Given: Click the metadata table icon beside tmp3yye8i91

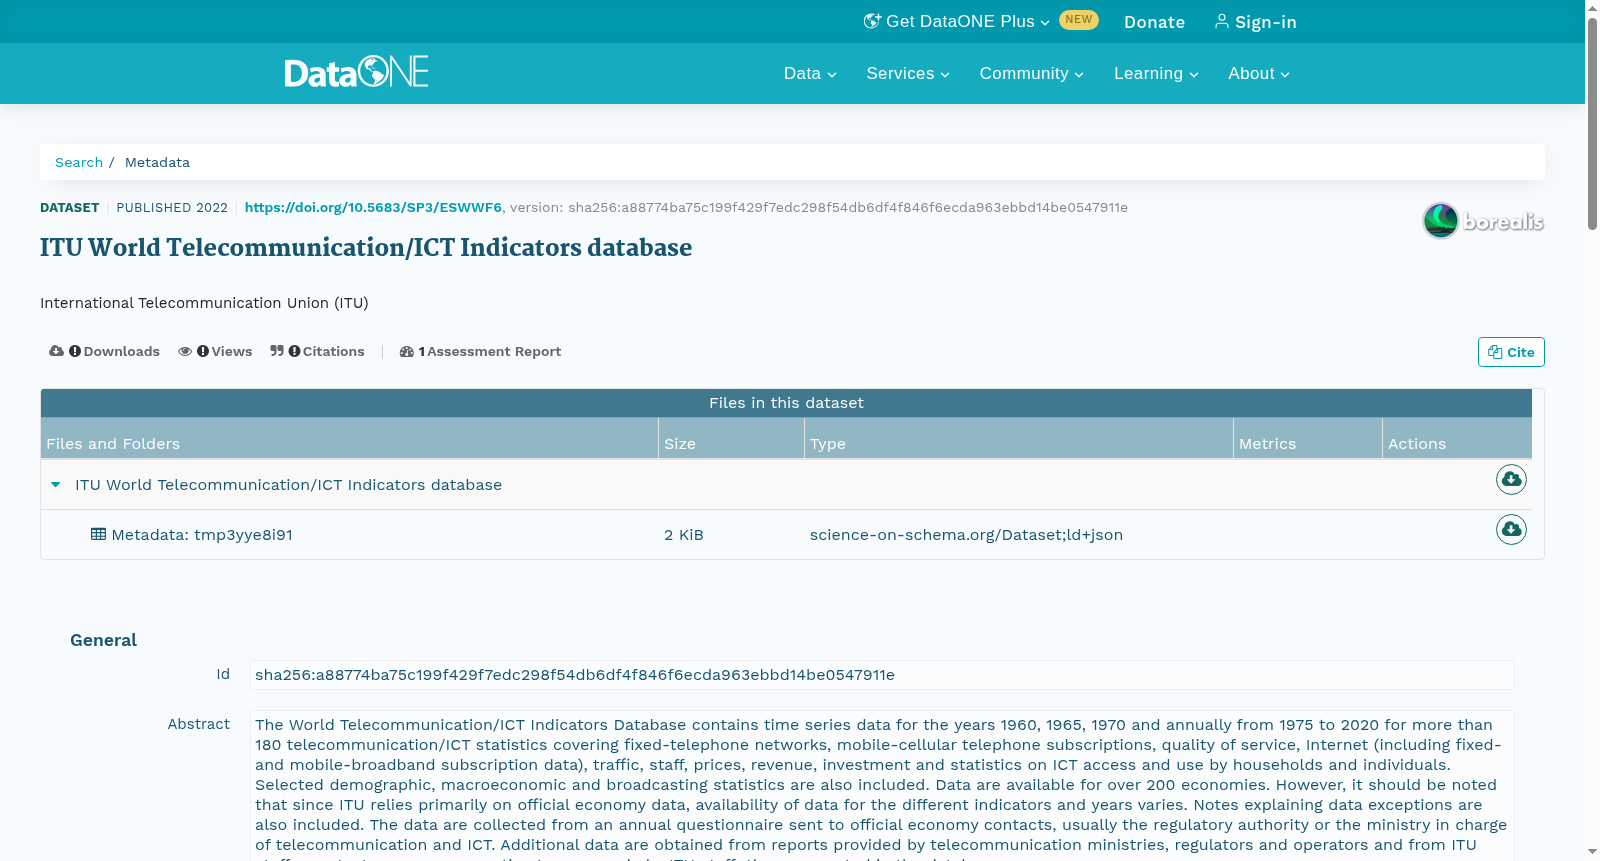Looking at the screenshot, I should pos(98,534).
